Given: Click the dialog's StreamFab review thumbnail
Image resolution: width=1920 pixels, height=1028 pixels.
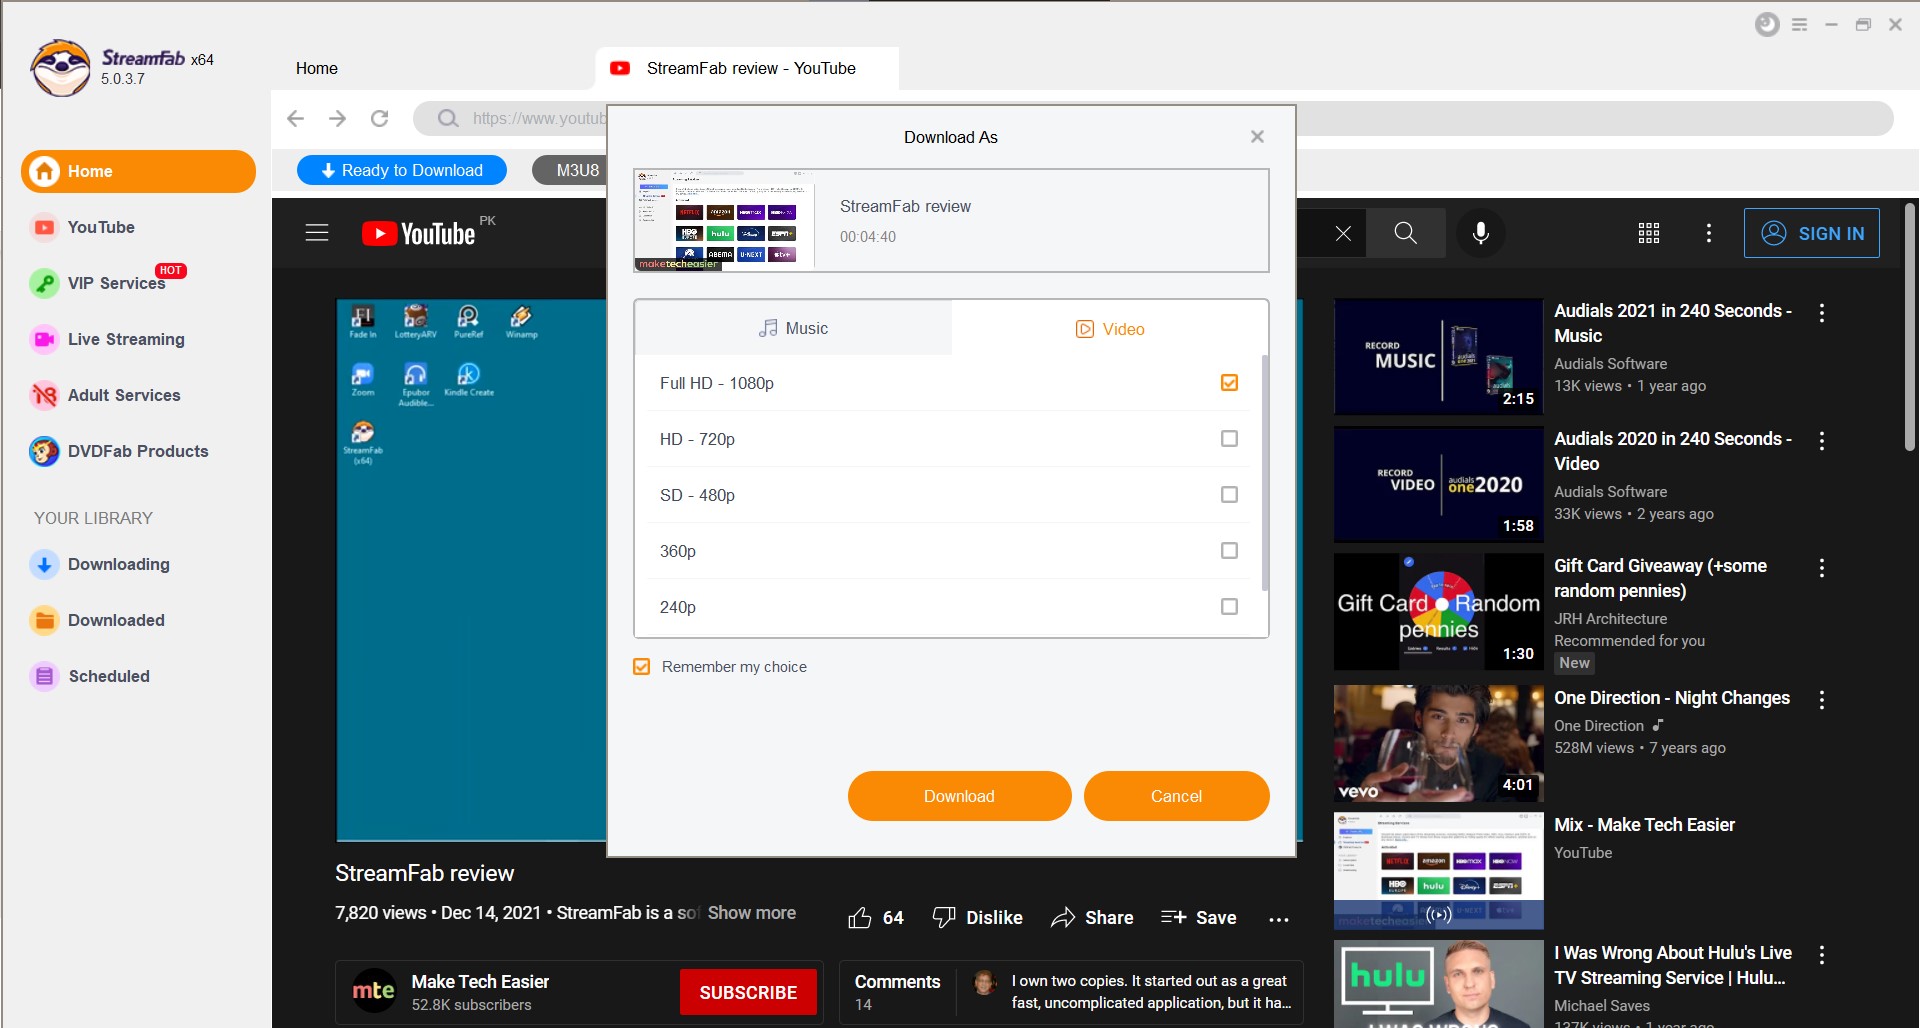Looking at the screenshot, I should (x=724, y=220).
